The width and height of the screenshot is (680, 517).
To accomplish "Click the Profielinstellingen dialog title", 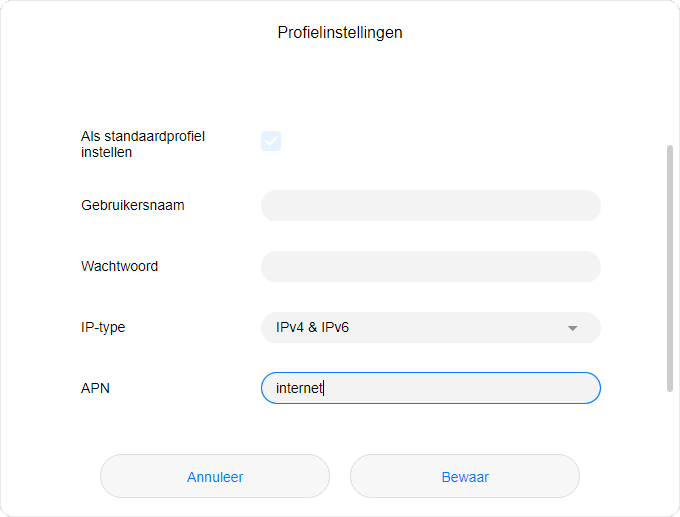I will coord(340,33).
